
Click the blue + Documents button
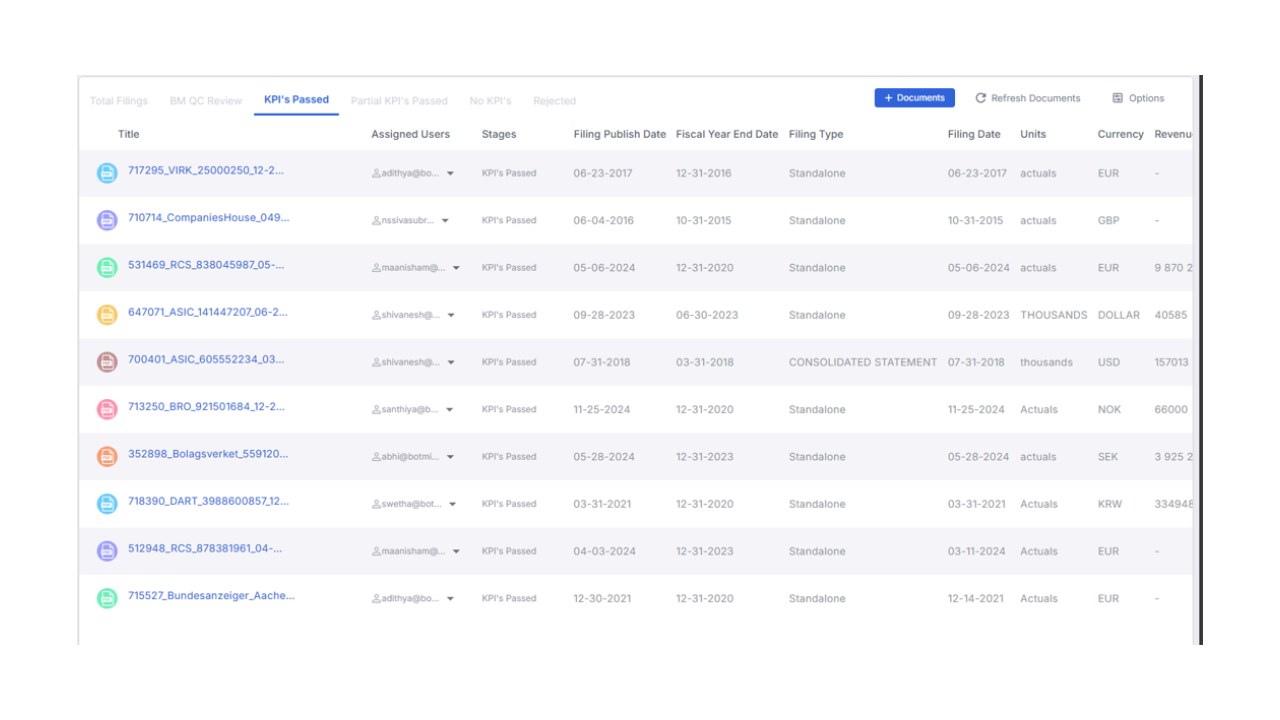coord(914,98)
